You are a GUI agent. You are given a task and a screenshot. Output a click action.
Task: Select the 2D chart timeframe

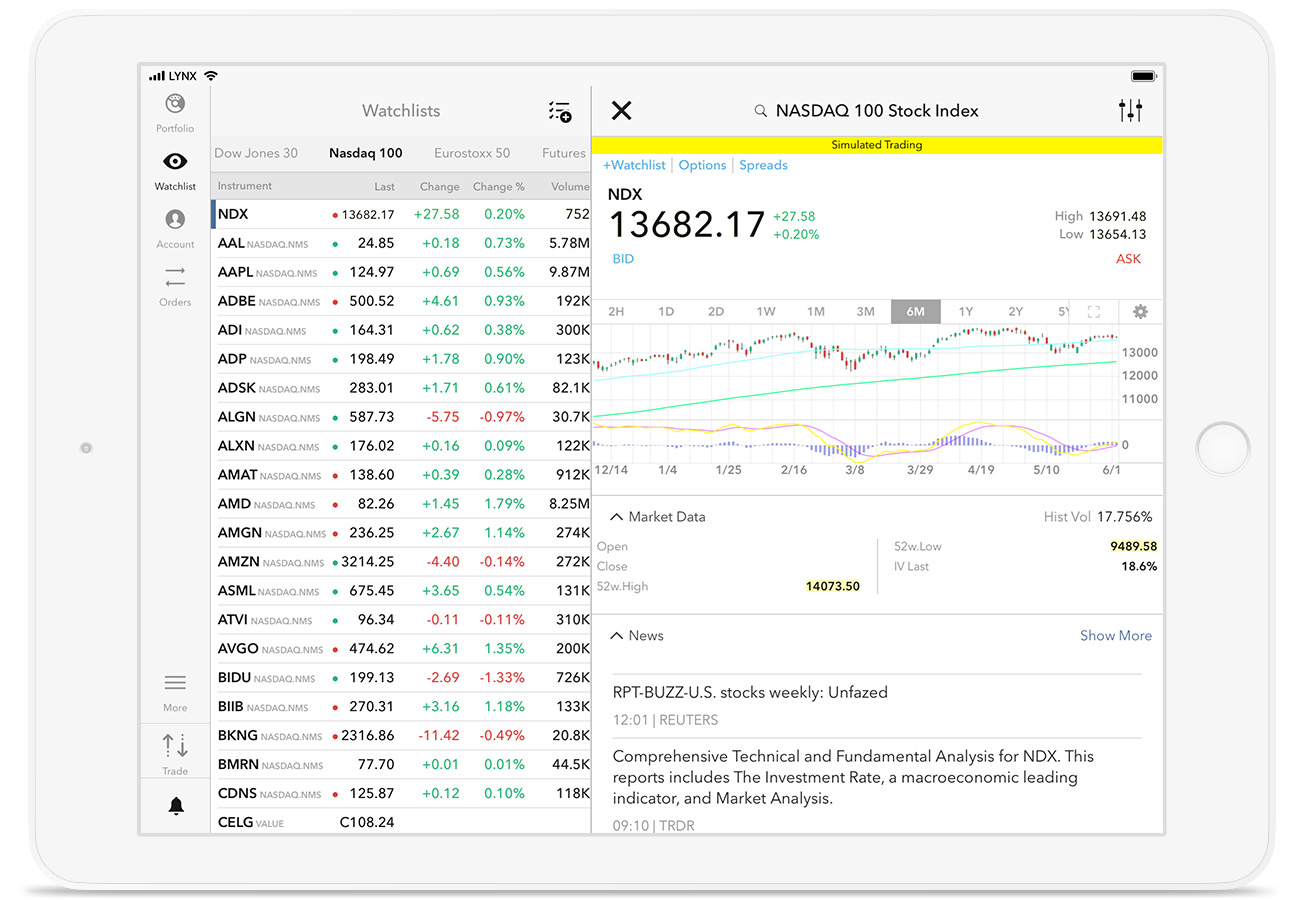(716, 311)
